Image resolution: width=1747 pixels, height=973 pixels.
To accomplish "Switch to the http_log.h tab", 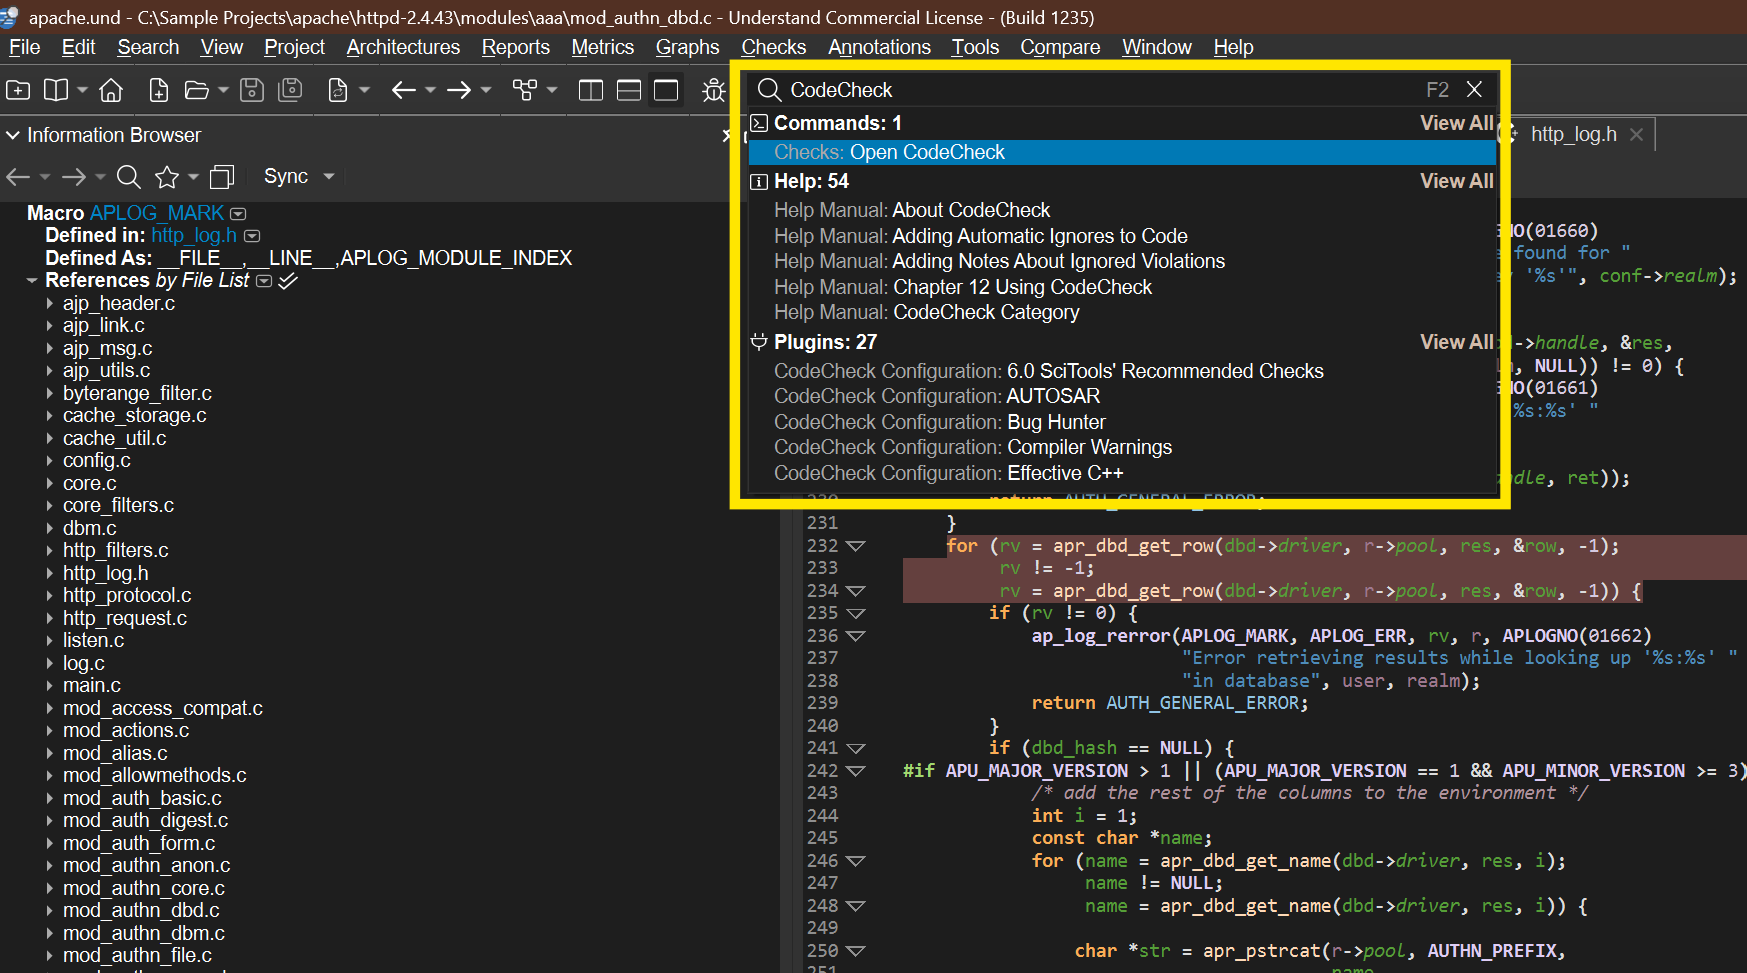I will click(1573, 134).
